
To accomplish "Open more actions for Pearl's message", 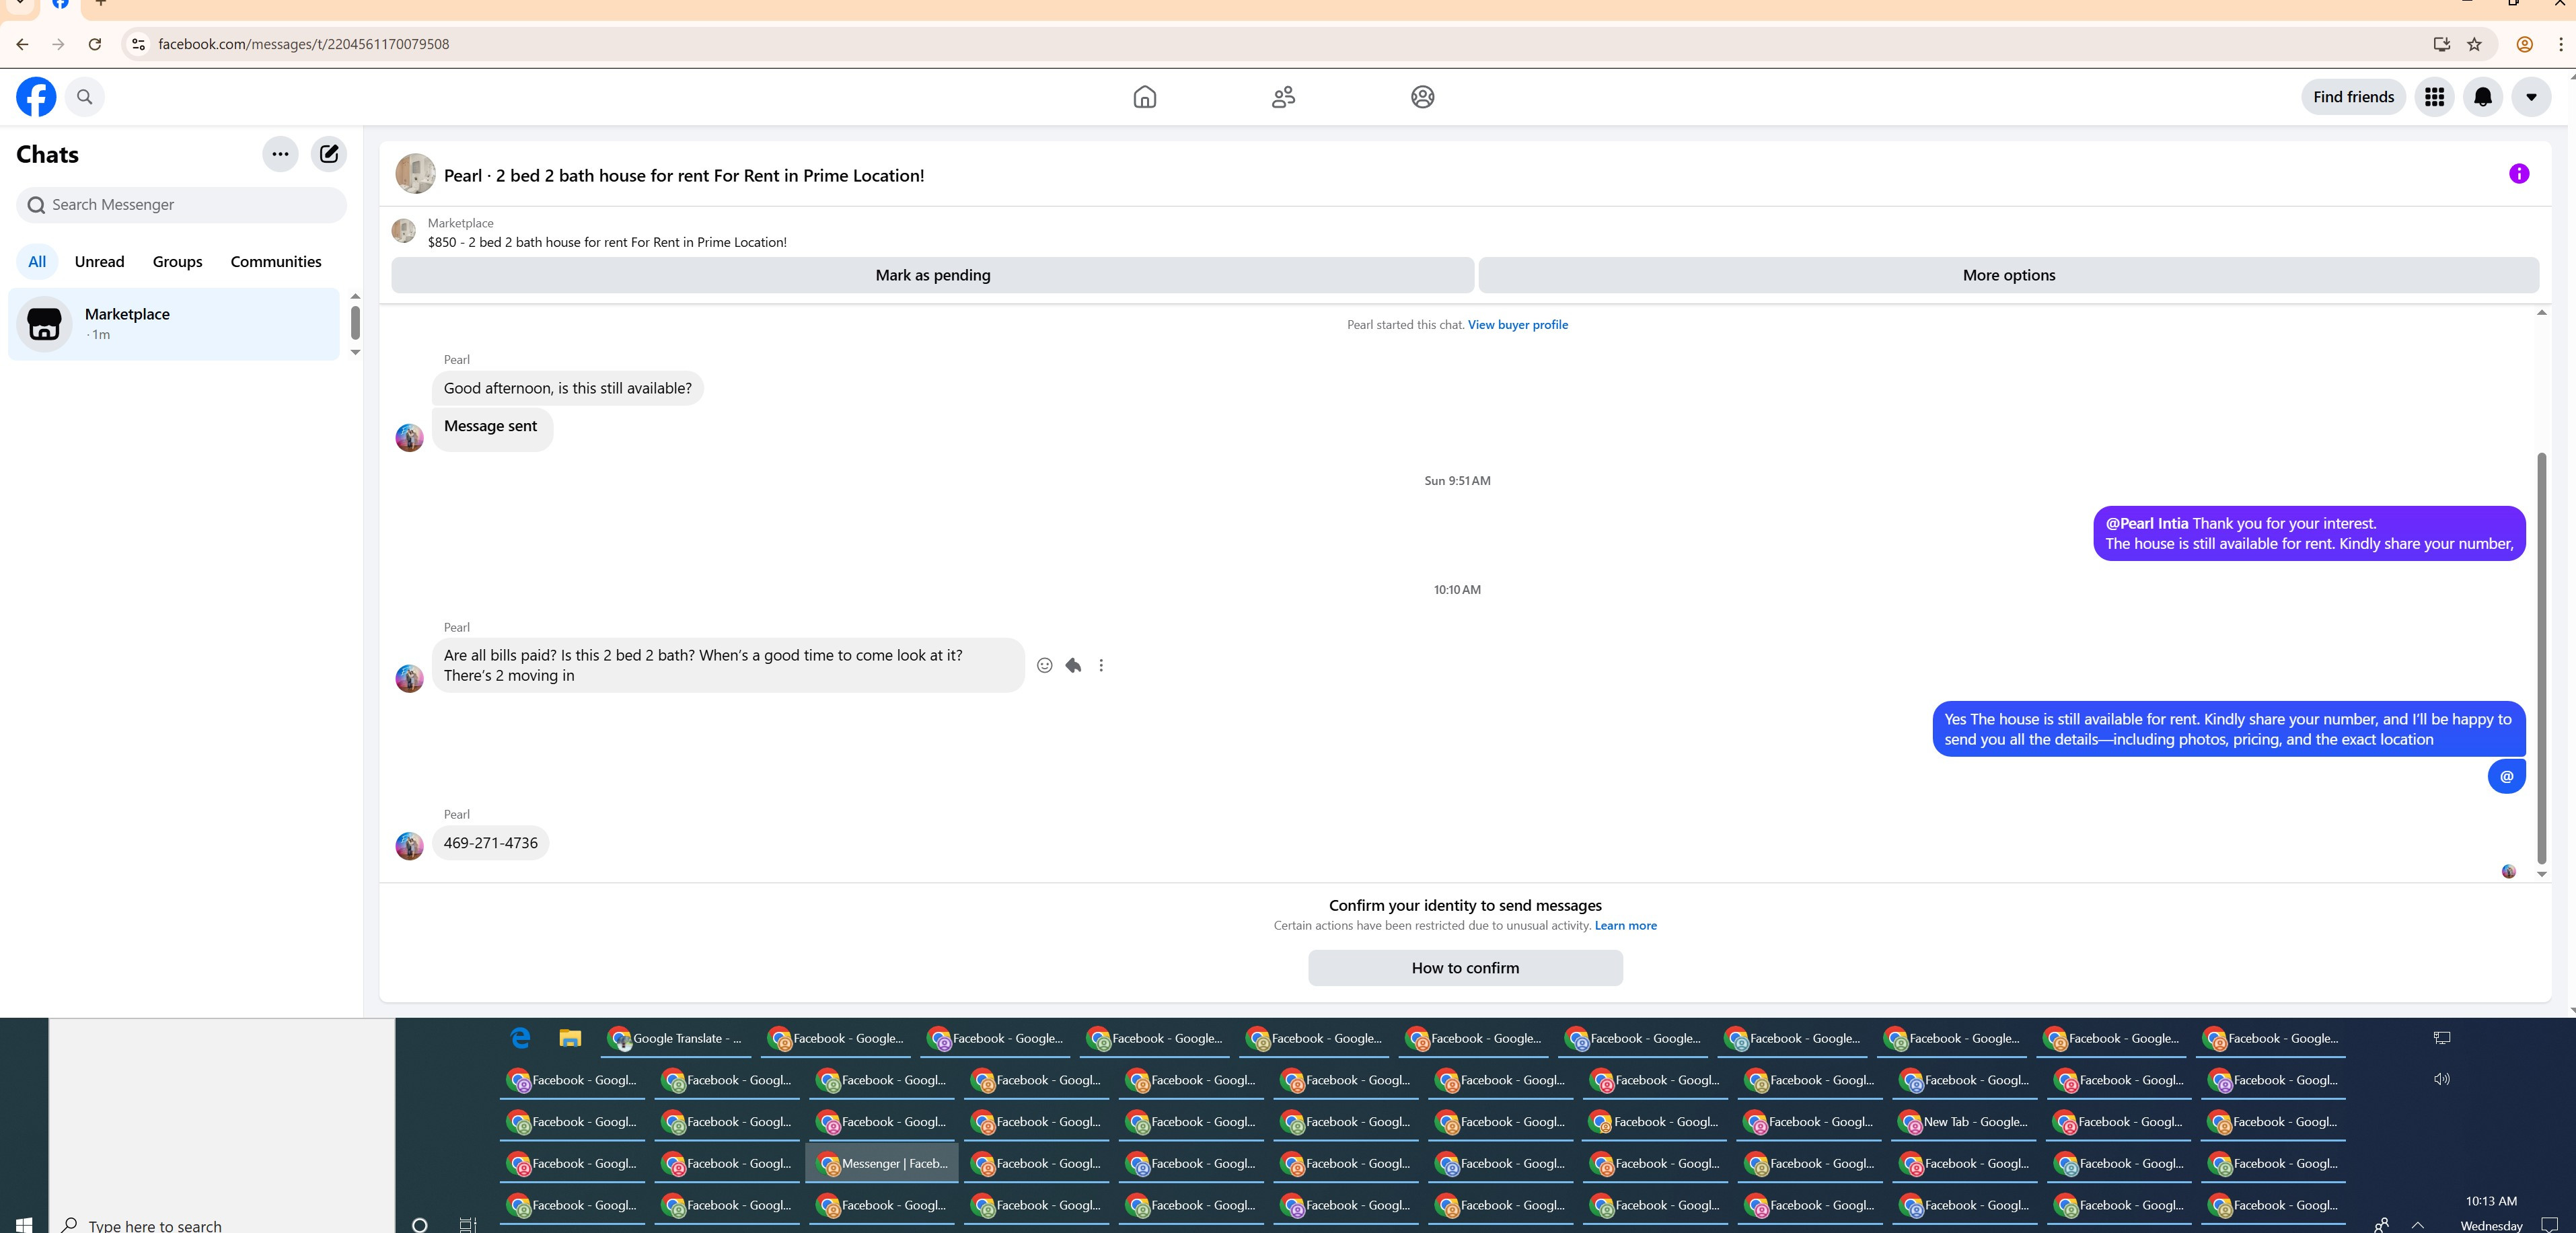I will [1101, 665].
